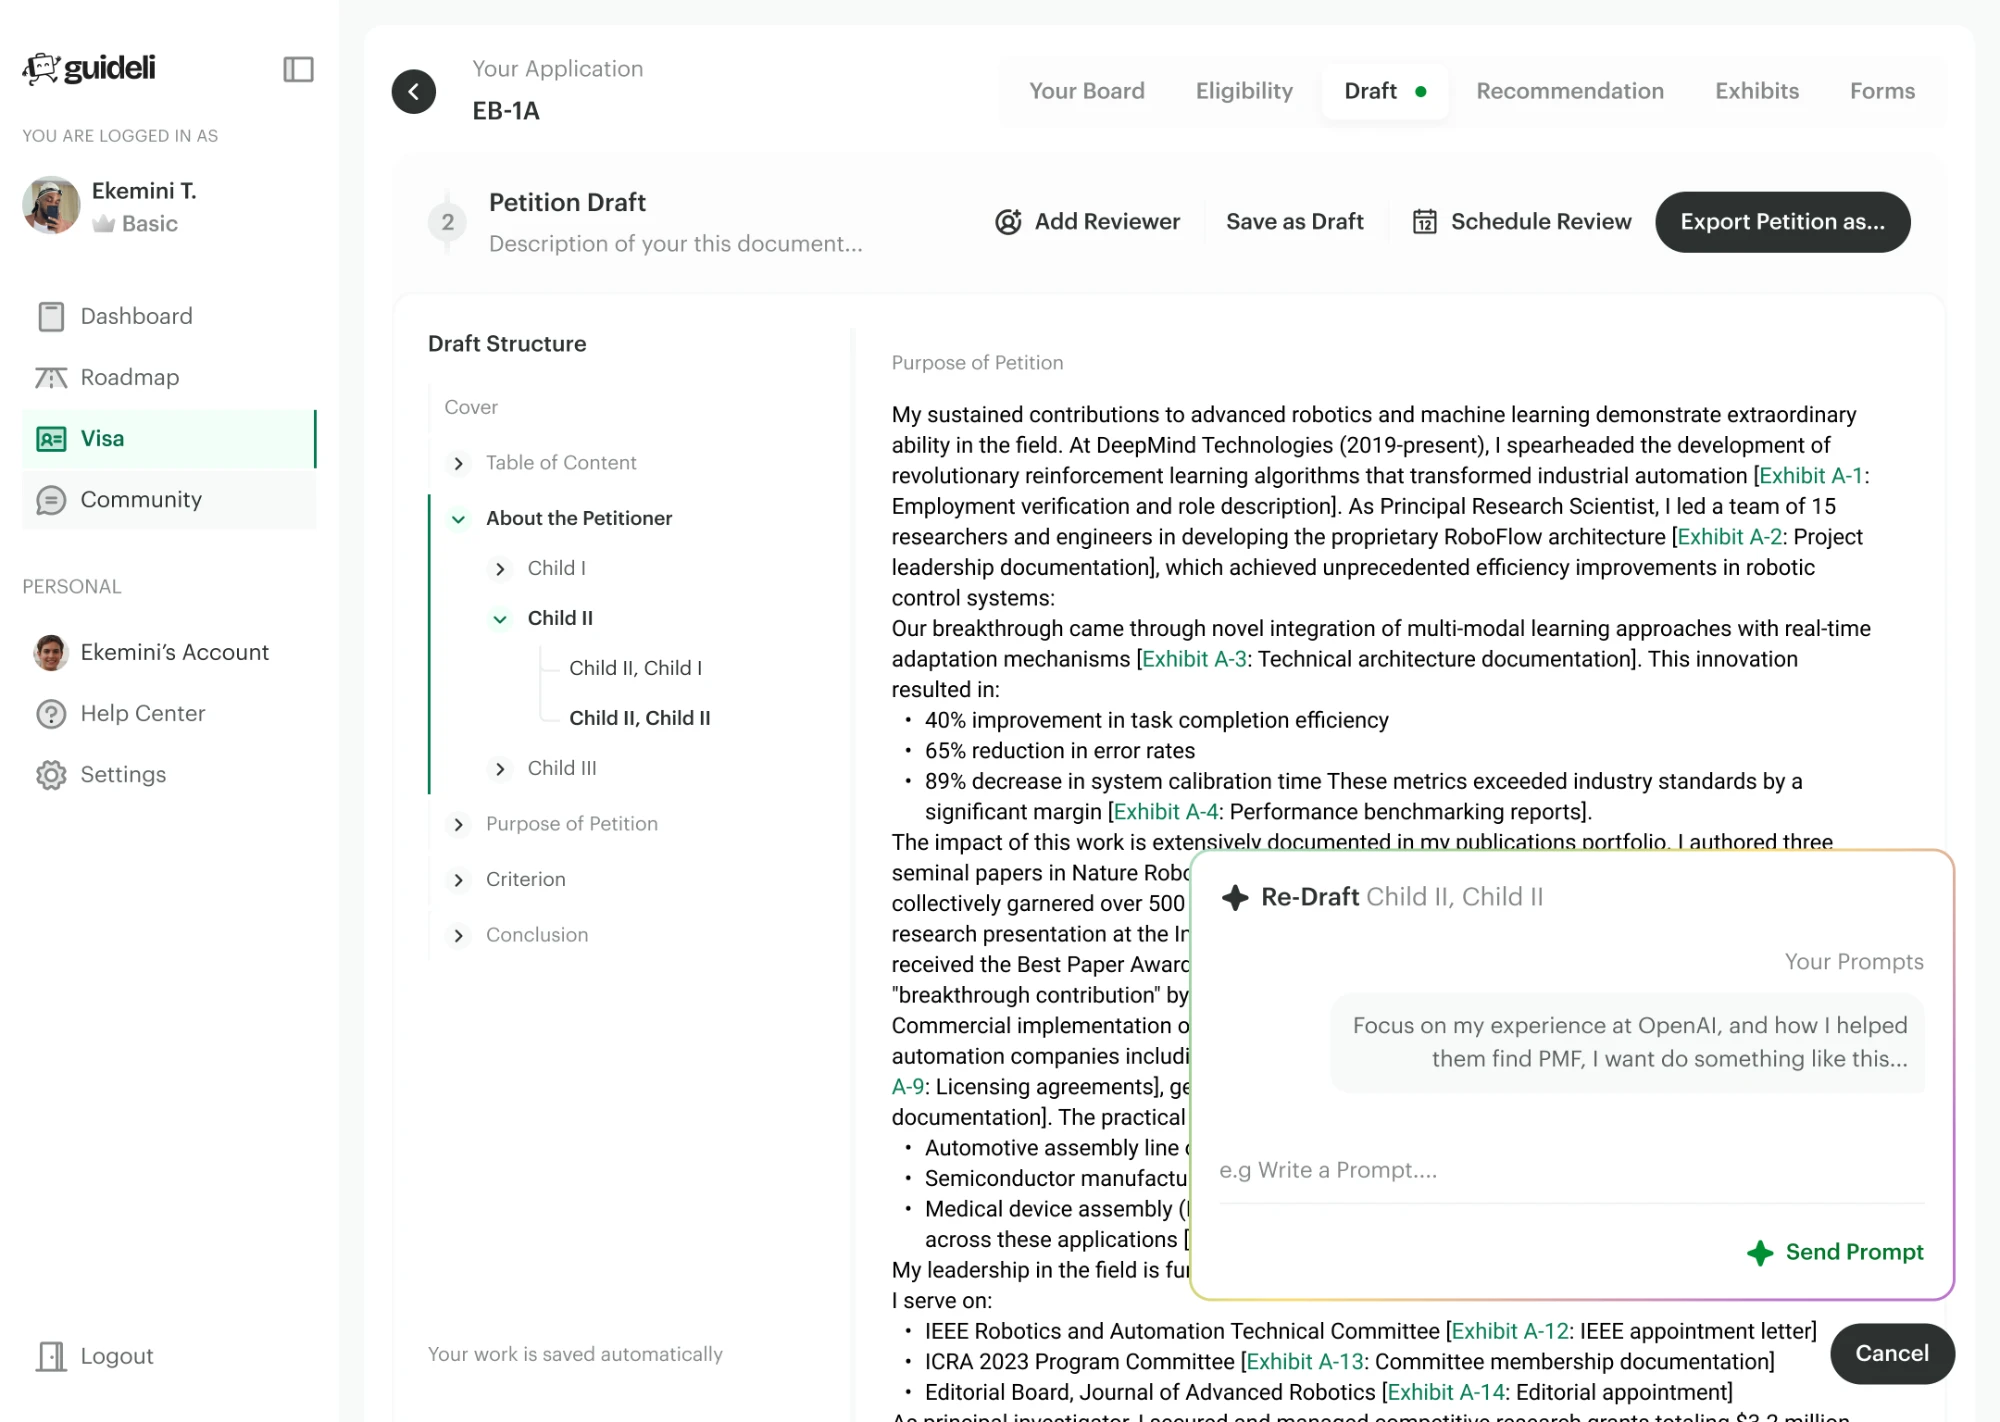Open Help Center
The width and height of the screenshot is (2000, 1422).
pos(169,713)
